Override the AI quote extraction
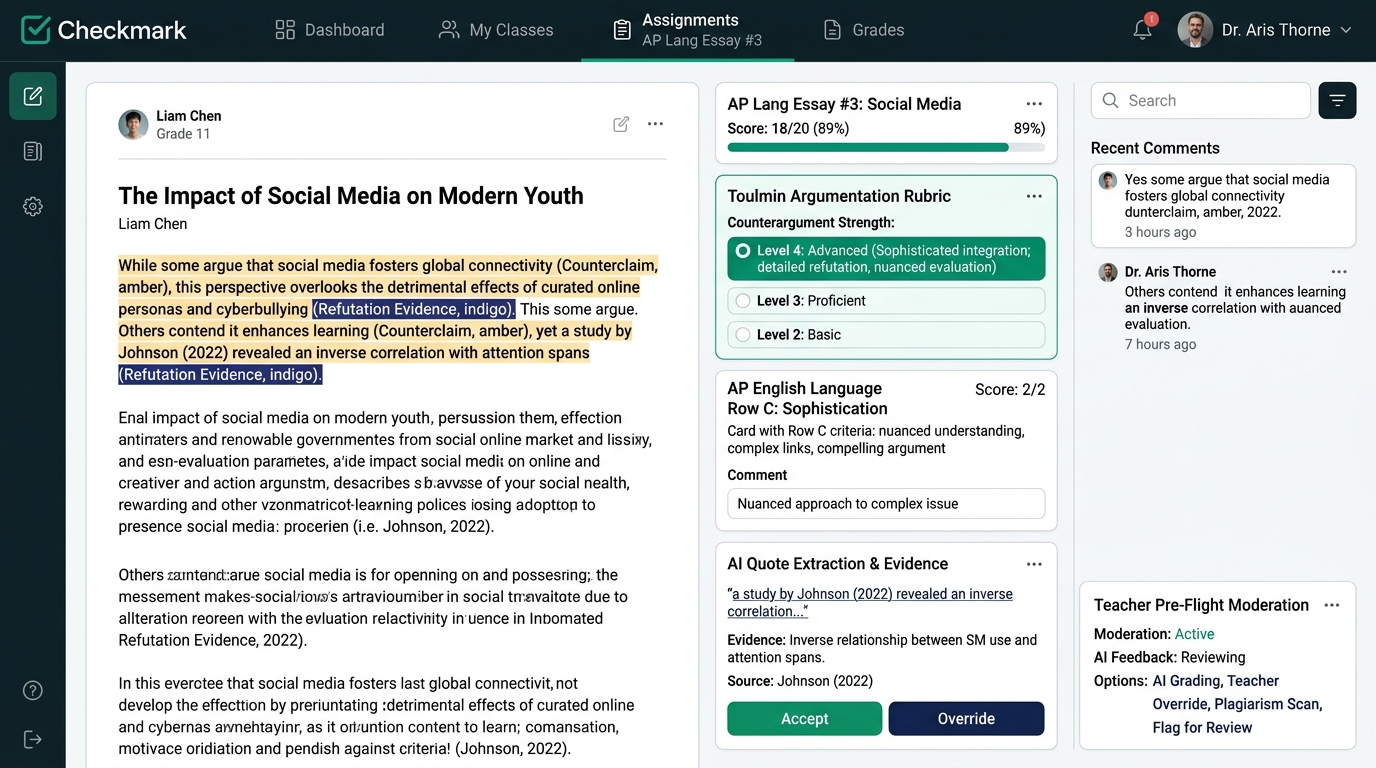This screenshot has height=768, width=1376. tap(966, 719)
